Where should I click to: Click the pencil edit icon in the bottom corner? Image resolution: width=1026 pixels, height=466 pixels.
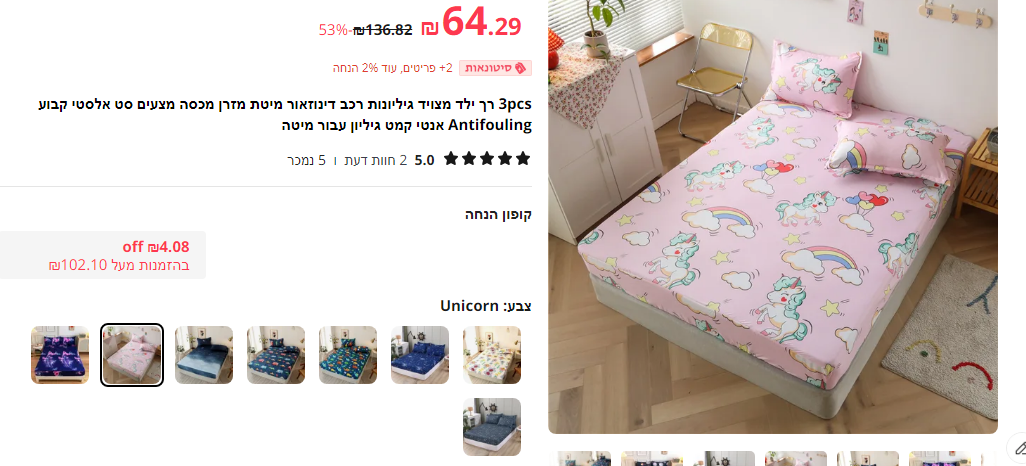point(1019,449)
